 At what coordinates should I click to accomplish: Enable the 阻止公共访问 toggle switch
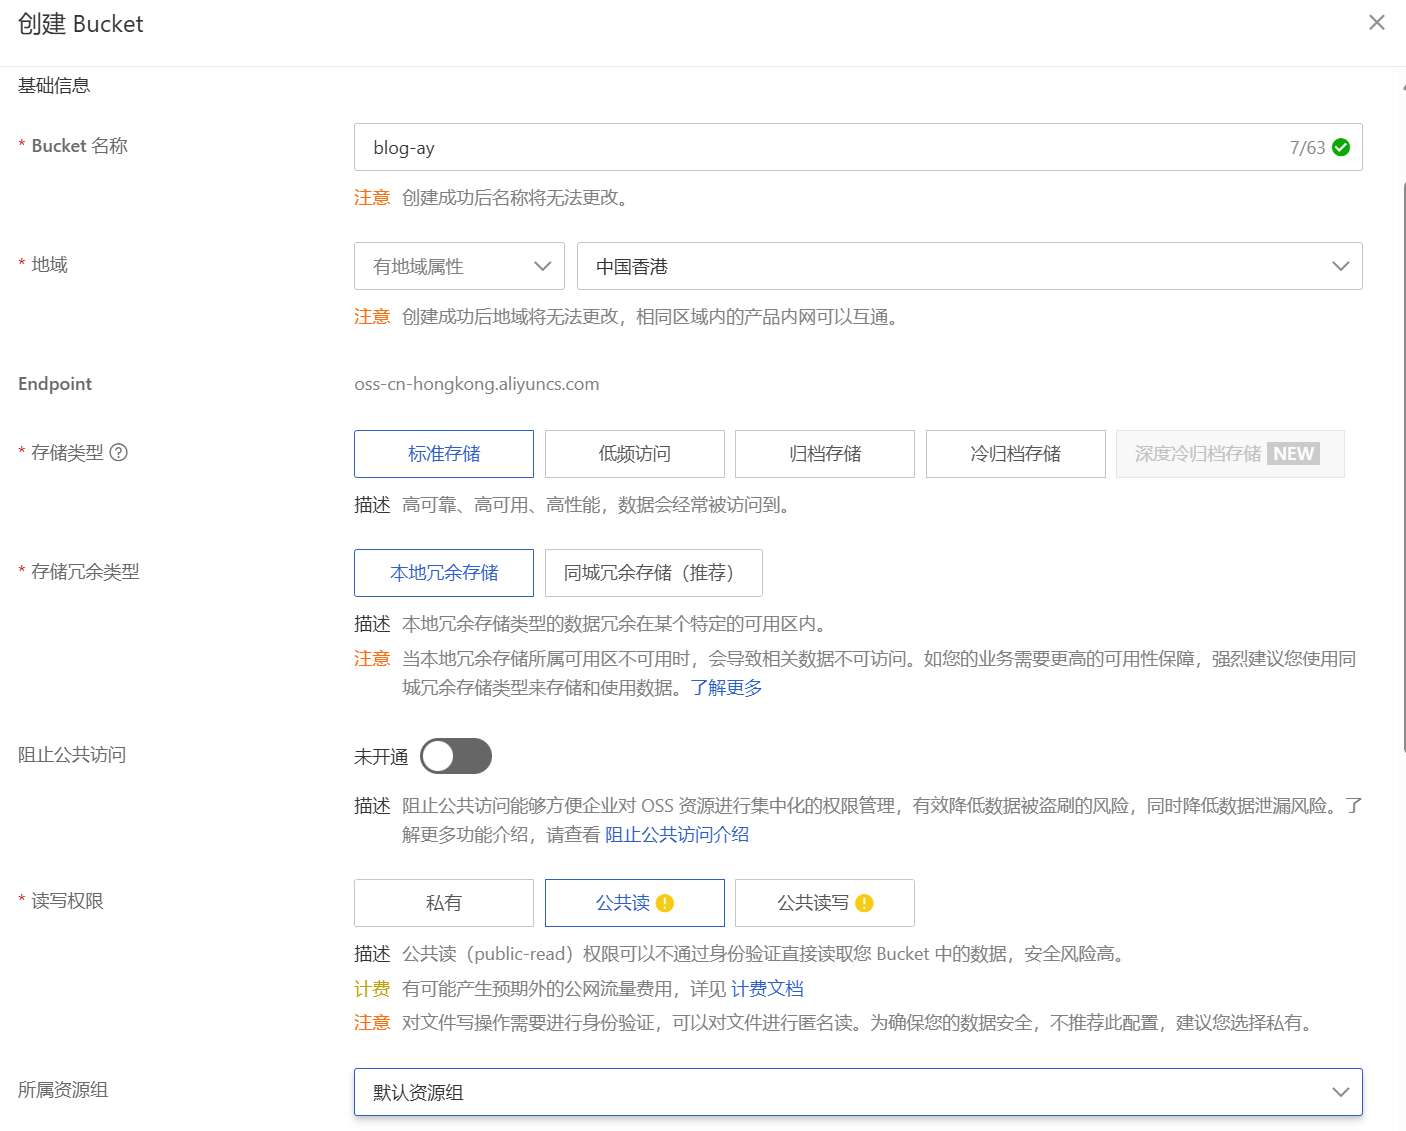(x=456, y=756)
